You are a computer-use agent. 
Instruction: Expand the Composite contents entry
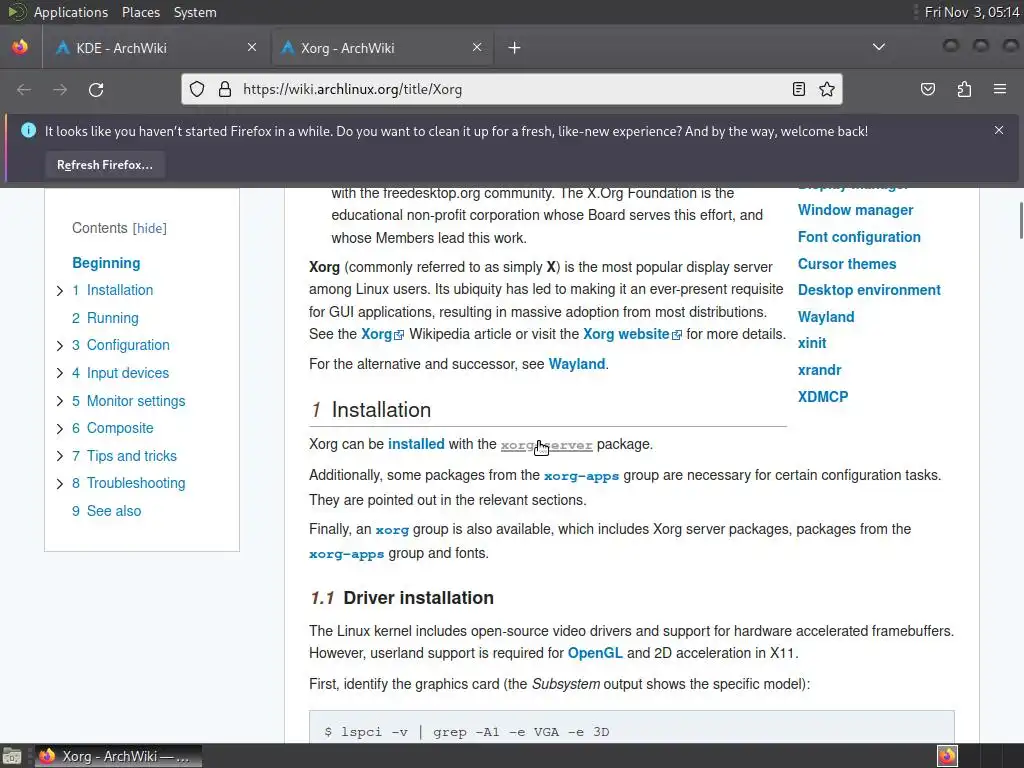(59, 428)
